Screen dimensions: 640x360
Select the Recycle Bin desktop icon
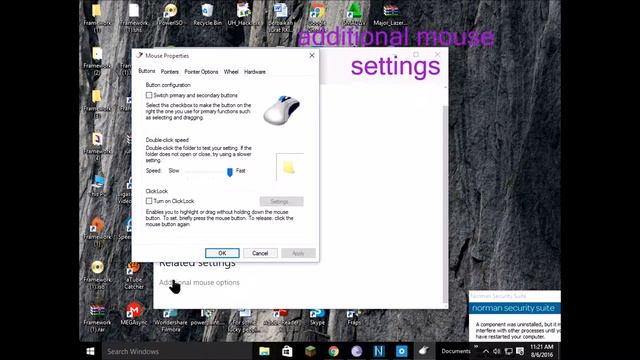(x=207, y=14)
